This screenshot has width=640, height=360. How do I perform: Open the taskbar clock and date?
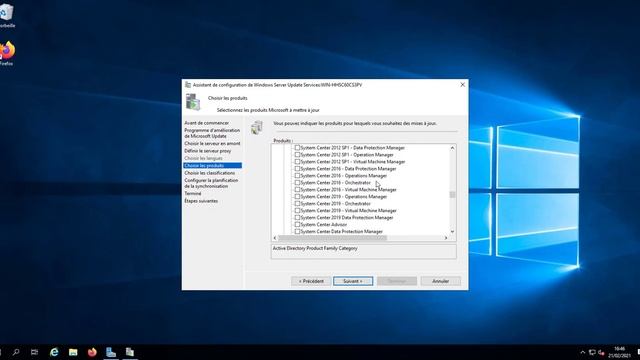619,352
